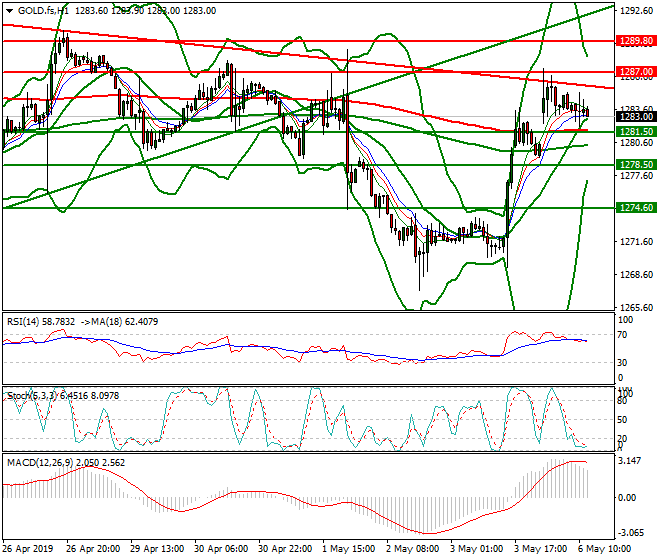660x560 pixels.
Task: Open the GOLD.fs chart menu triangle
Action: (9, 11)
